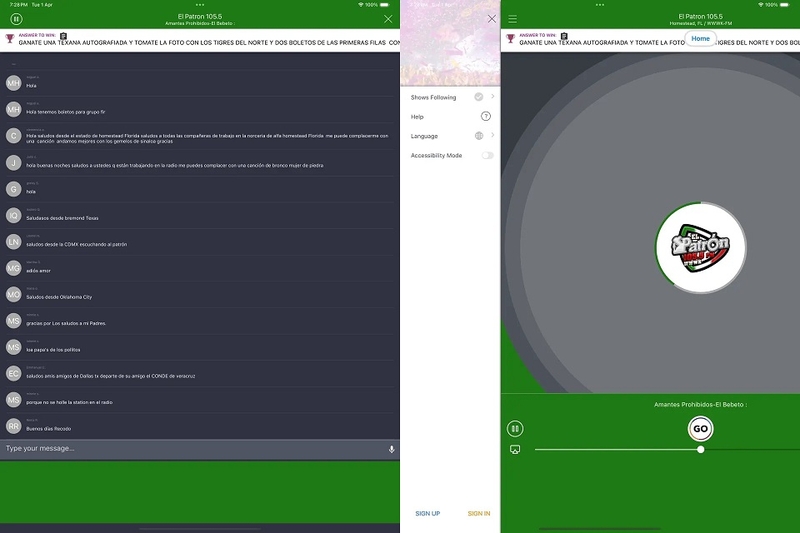Expand Shows Following chevron arrow

point(492,96)
